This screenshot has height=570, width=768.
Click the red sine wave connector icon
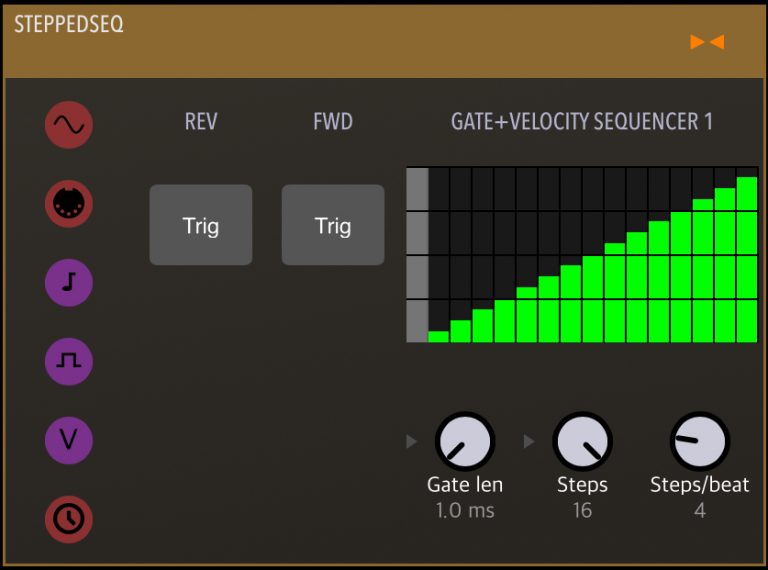69,125
